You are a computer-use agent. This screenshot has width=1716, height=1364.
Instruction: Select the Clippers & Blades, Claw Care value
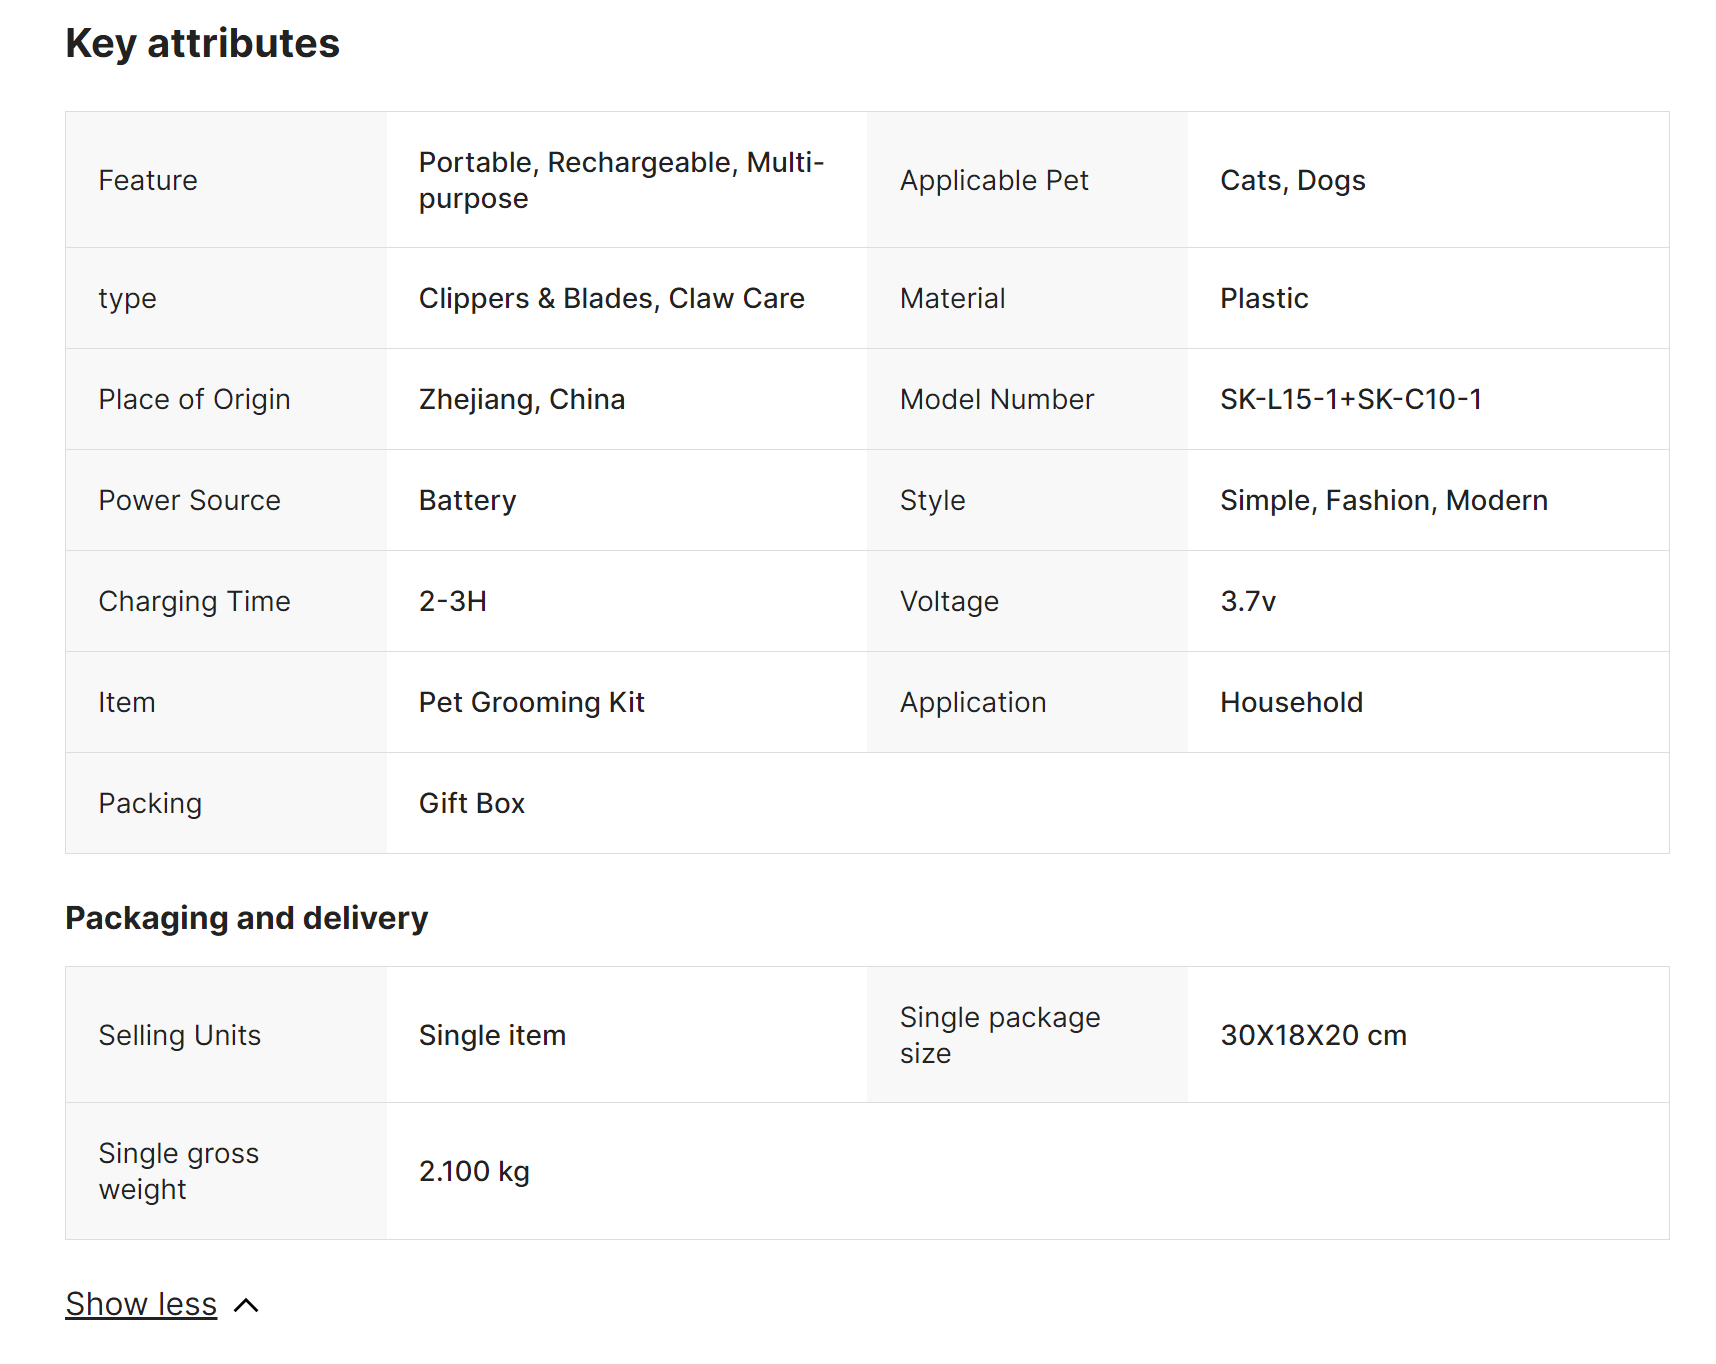click(x=611, y=298)
